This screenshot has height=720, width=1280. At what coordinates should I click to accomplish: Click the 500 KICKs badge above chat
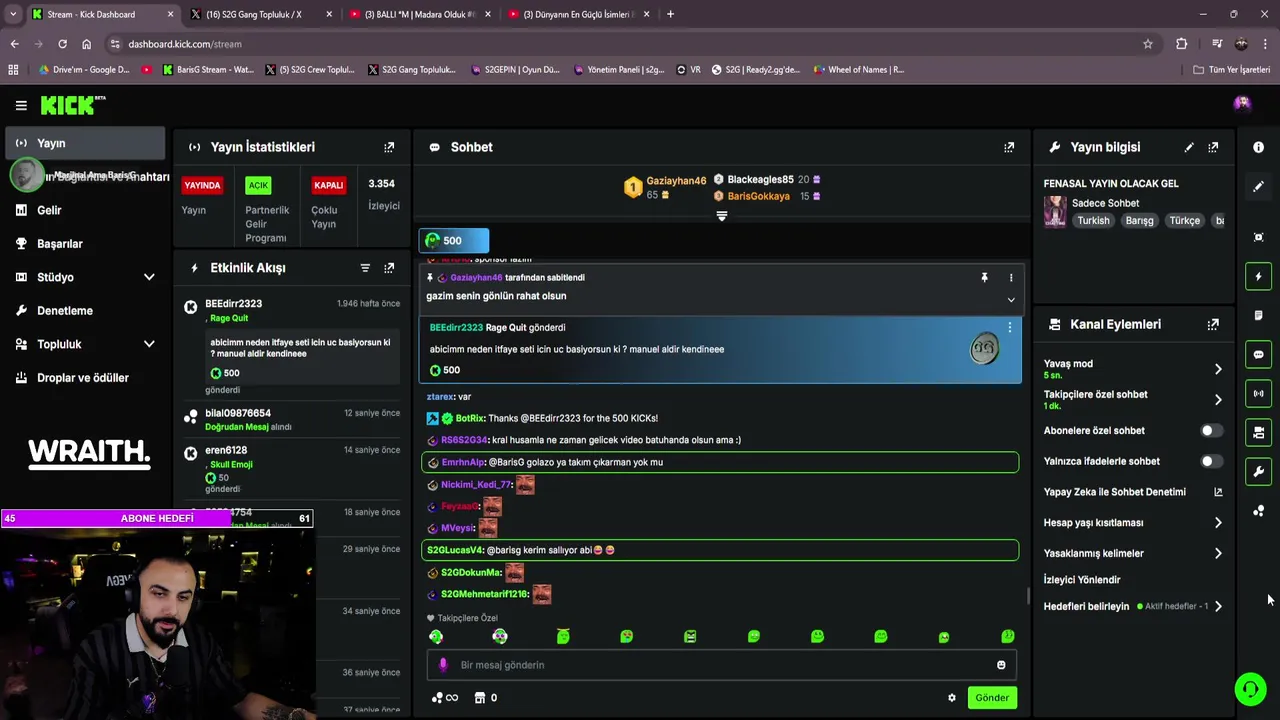point(454,240)
